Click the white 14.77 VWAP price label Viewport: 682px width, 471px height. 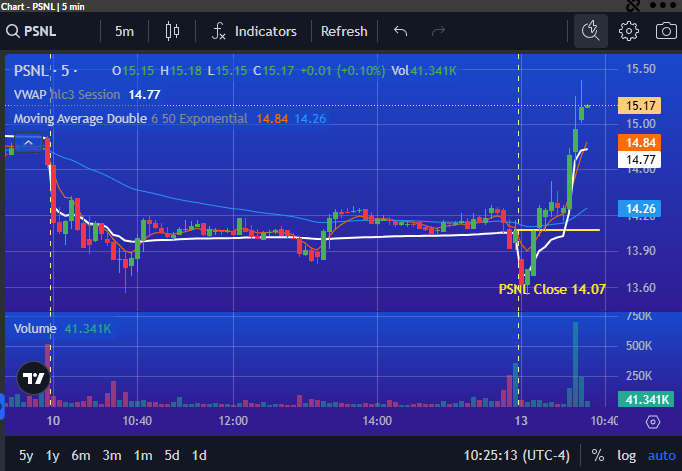coord(639,160)
